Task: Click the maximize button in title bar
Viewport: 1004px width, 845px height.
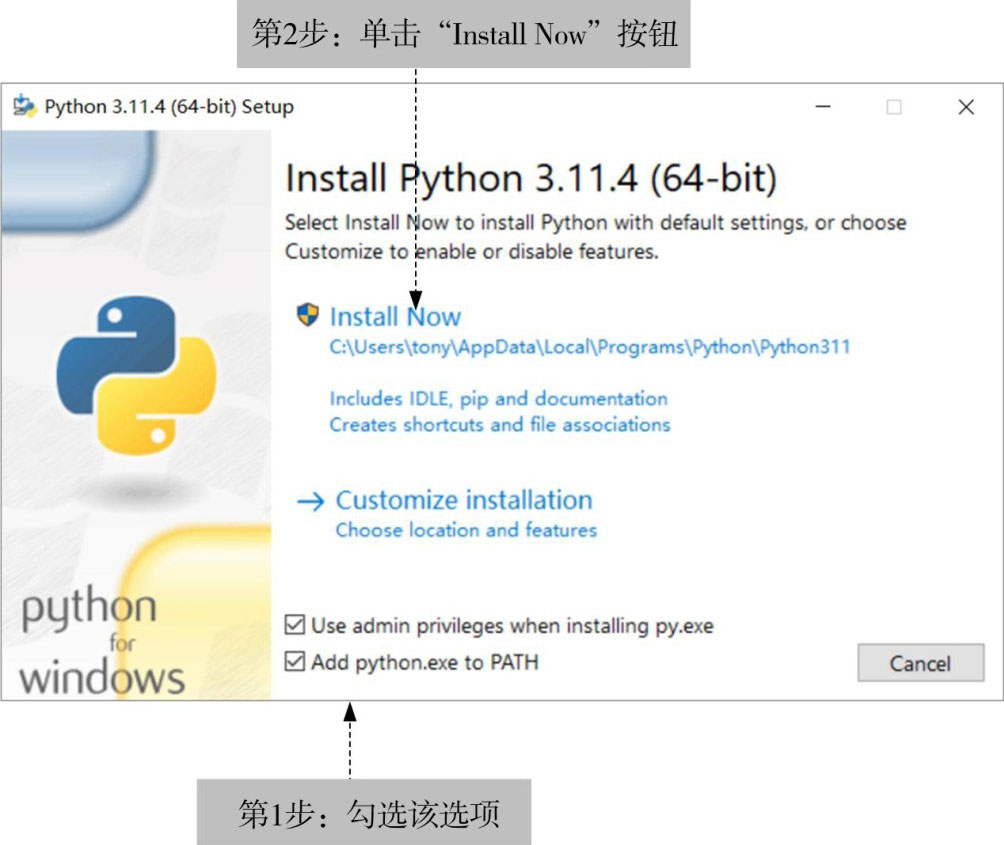Action: tap(894, 107)
